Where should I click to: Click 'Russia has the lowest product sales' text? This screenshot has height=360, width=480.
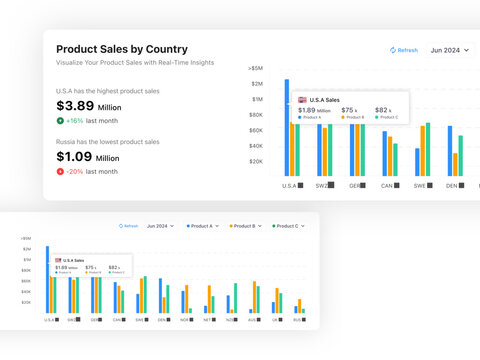[x=108, y=142]
